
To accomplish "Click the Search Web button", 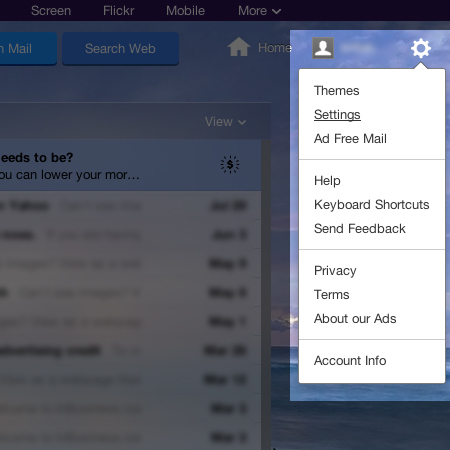I will (x=120, y=49).
